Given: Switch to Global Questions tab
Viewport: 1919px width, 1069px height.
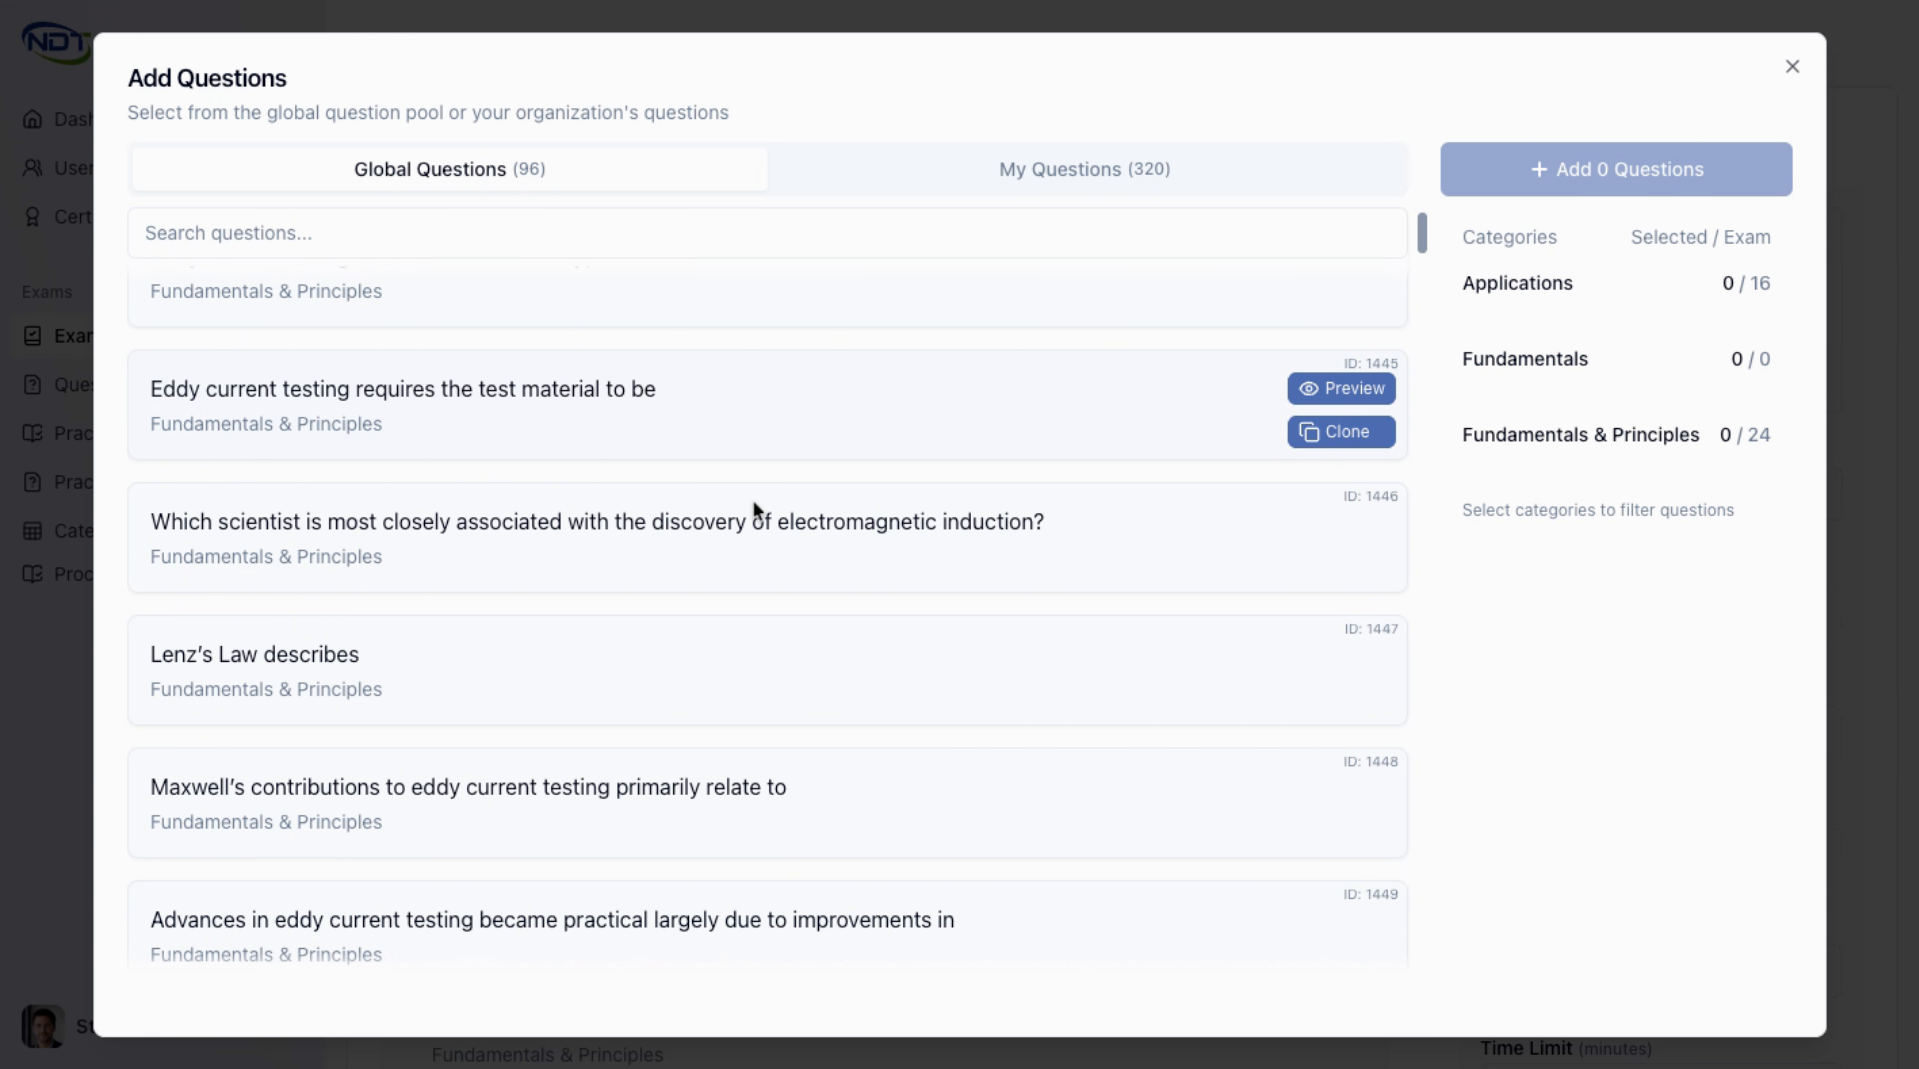Looking at the screenshot, I should click(x=450, y=169).
